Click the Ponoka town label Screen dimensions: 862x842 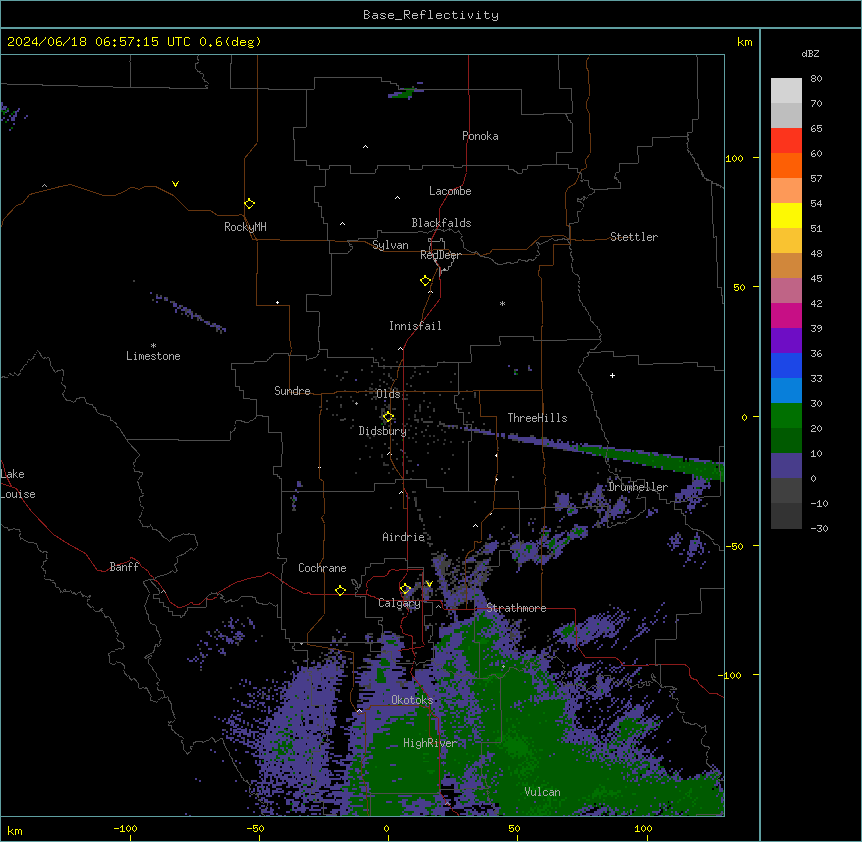pyautogui.click(x=480, y=136)
